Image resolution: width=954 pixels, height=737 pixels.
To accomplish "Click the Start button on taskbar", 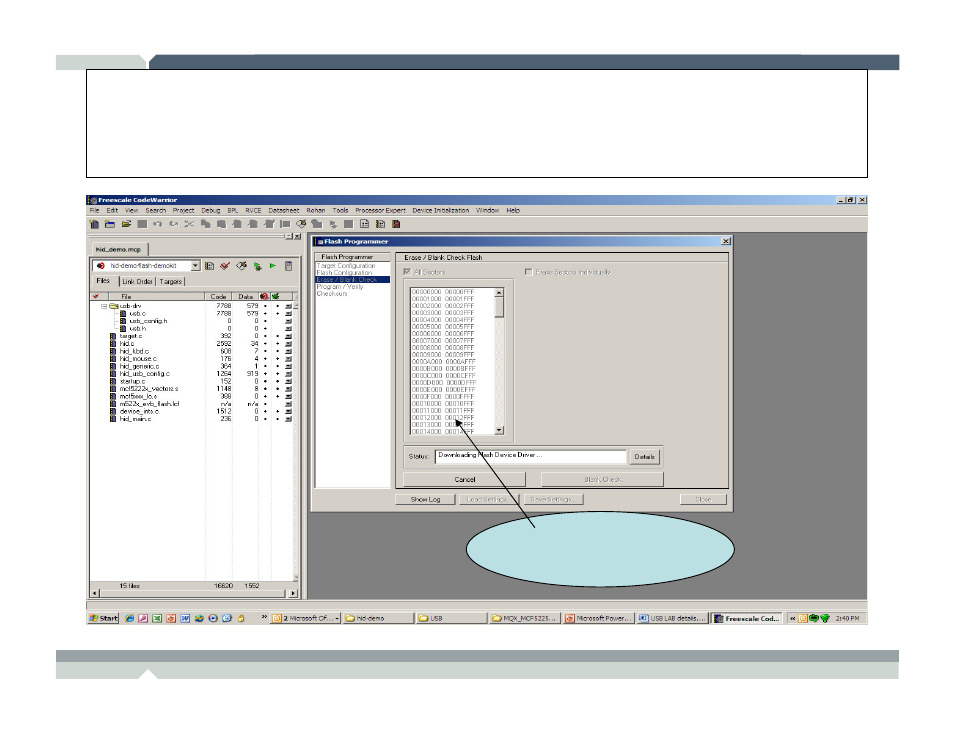I will (x=103, y=618).
